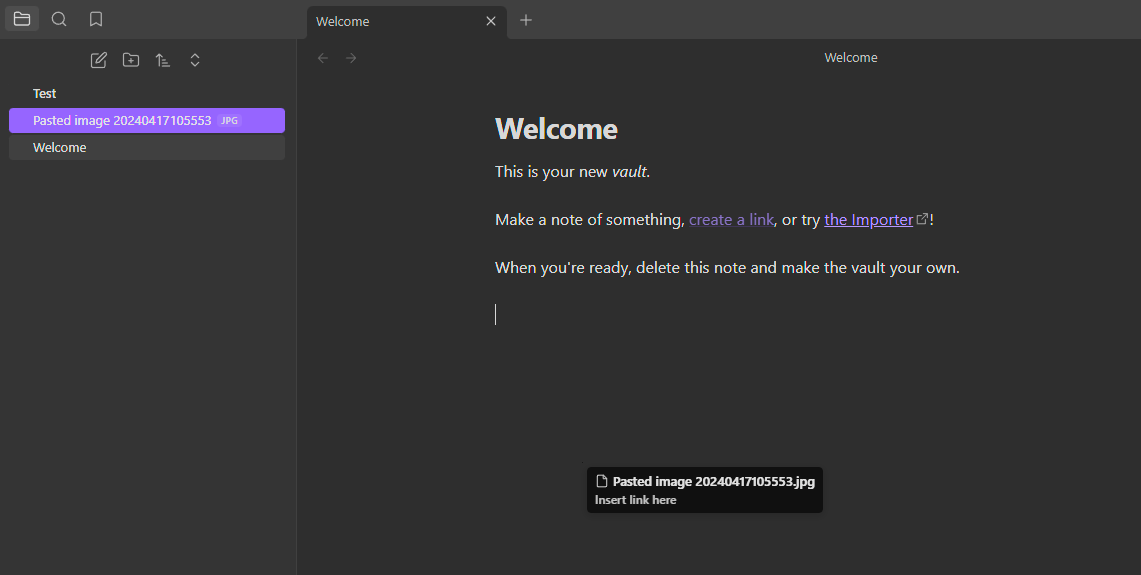Create a new note

point(98,60)
